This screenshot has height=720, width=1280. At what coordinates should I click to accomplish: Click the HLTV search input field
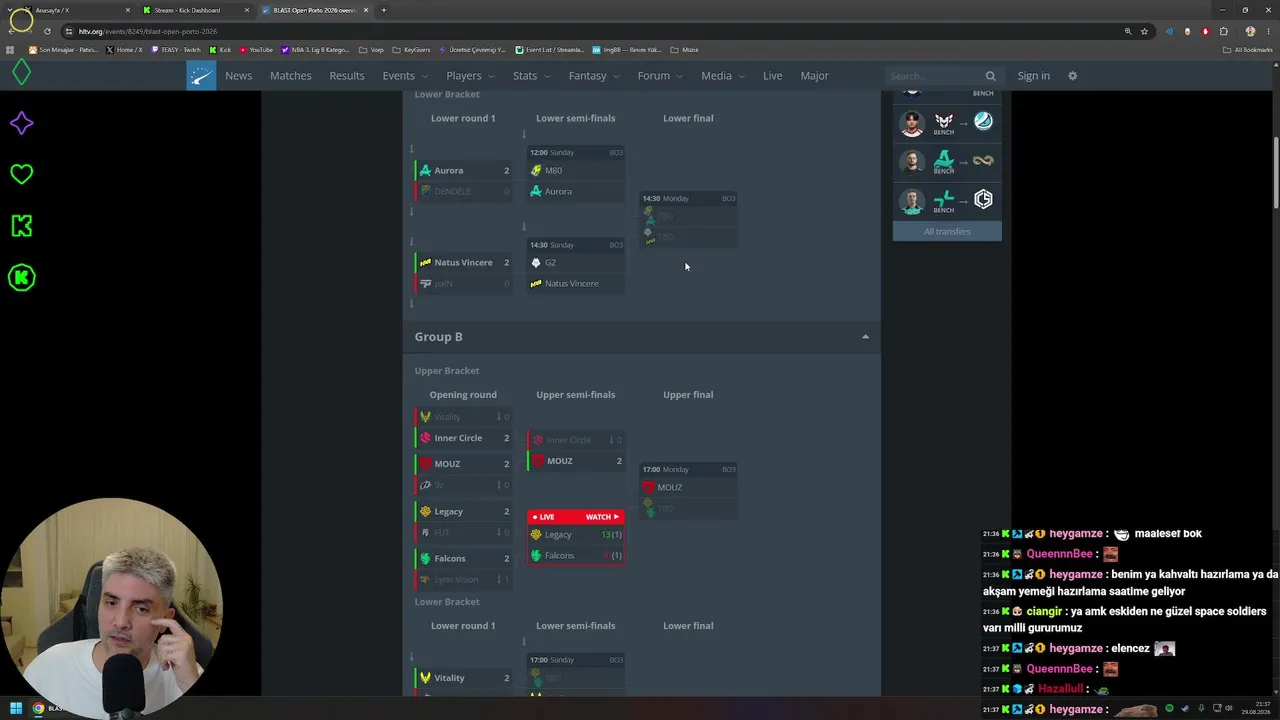[x=934, y=76]
